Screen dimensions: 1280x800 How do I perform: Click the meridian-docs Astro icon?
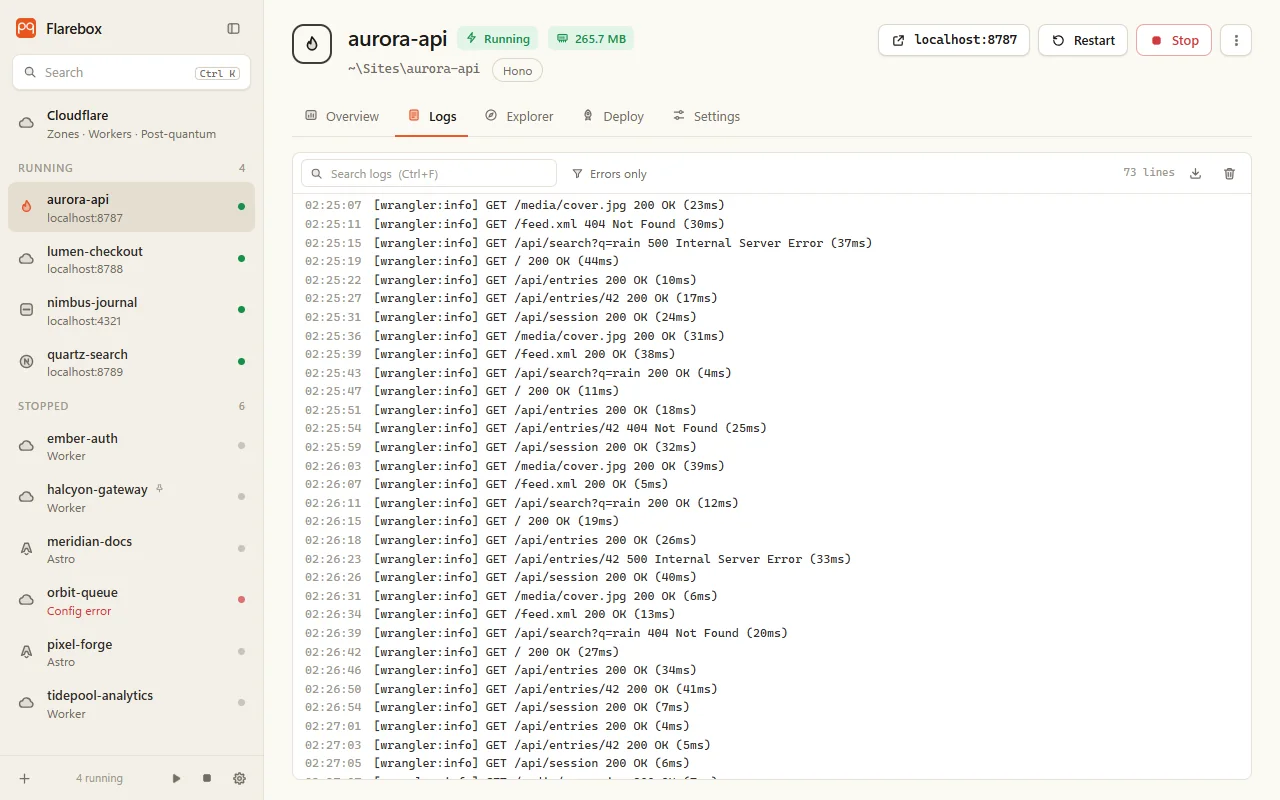27,549
